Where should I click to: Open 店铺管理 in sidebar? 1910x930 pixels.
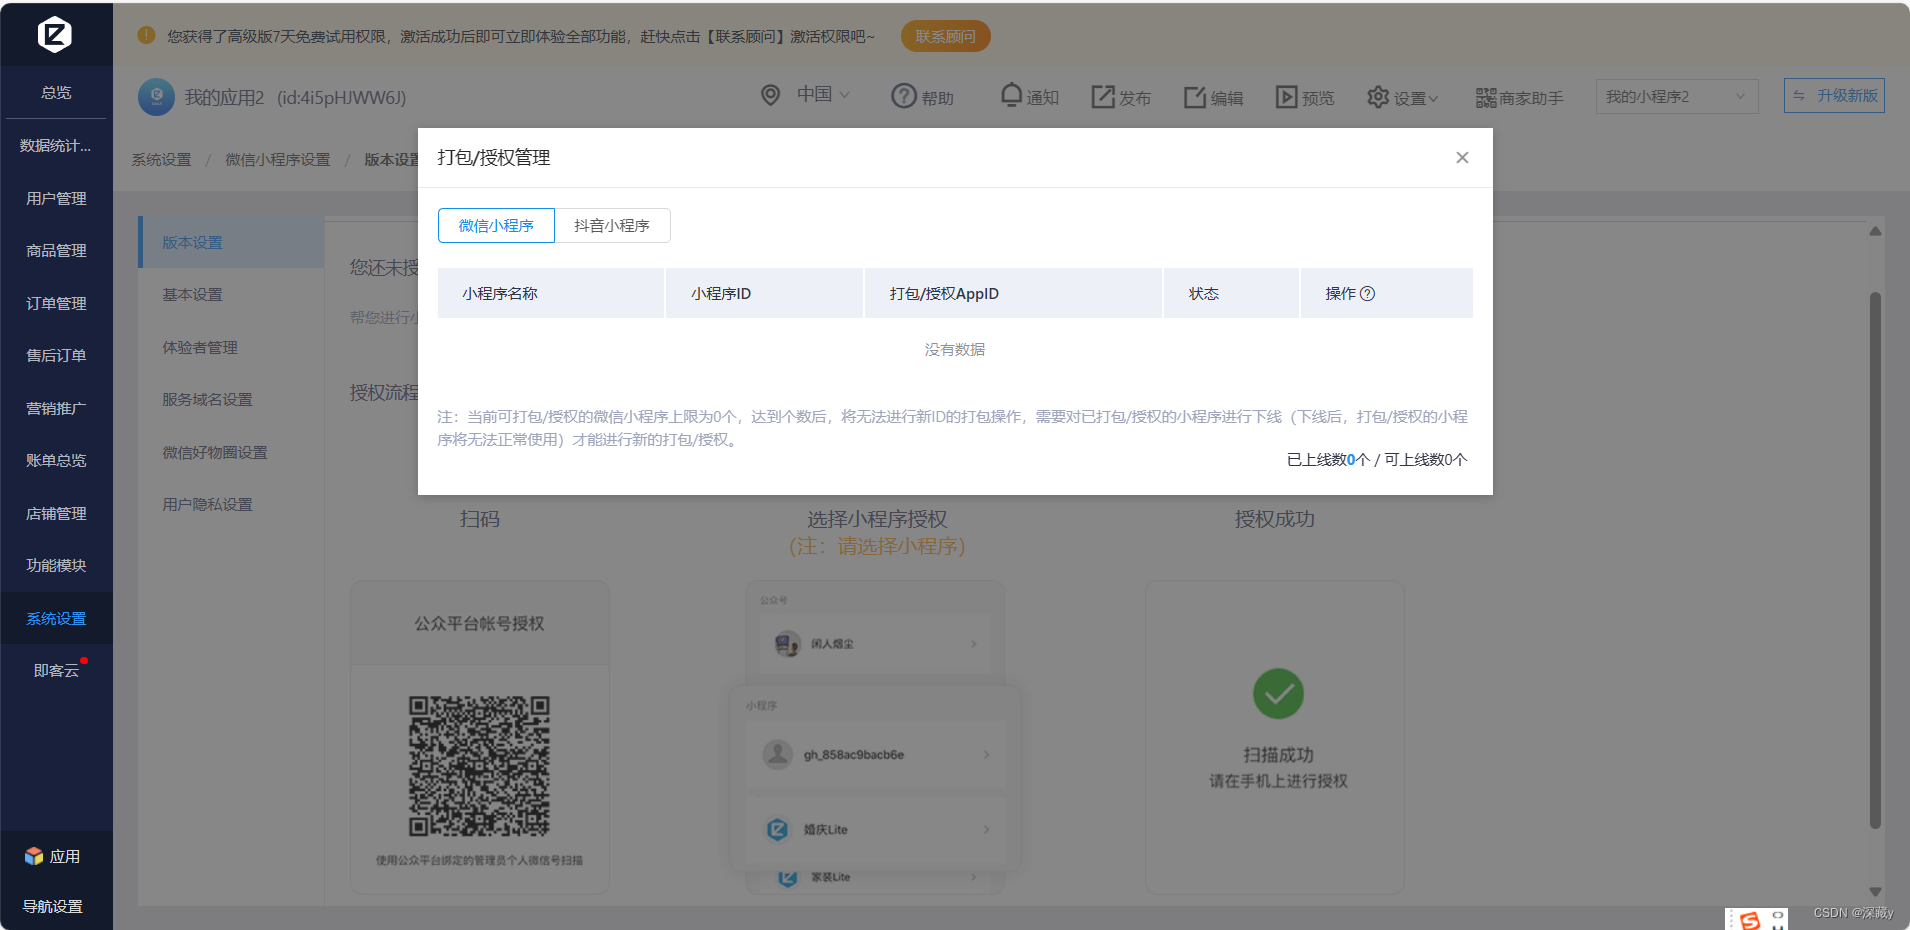point(56,513)
